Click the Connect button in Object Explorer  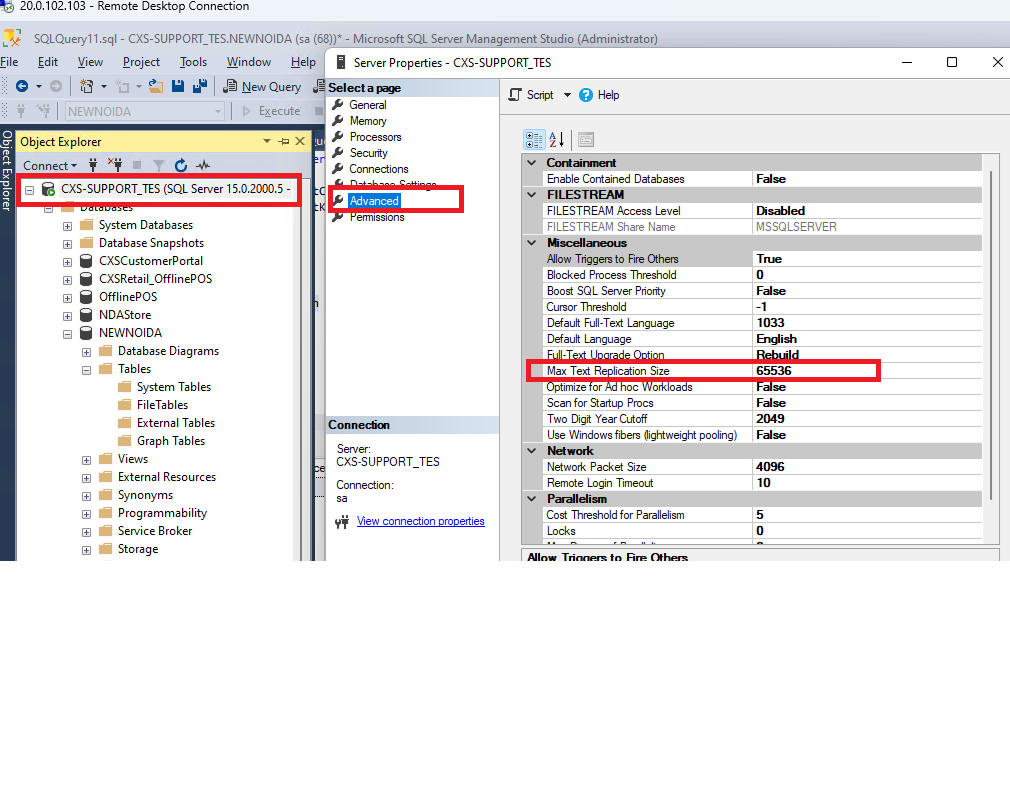pyautogui.click(x=50, y=166)
